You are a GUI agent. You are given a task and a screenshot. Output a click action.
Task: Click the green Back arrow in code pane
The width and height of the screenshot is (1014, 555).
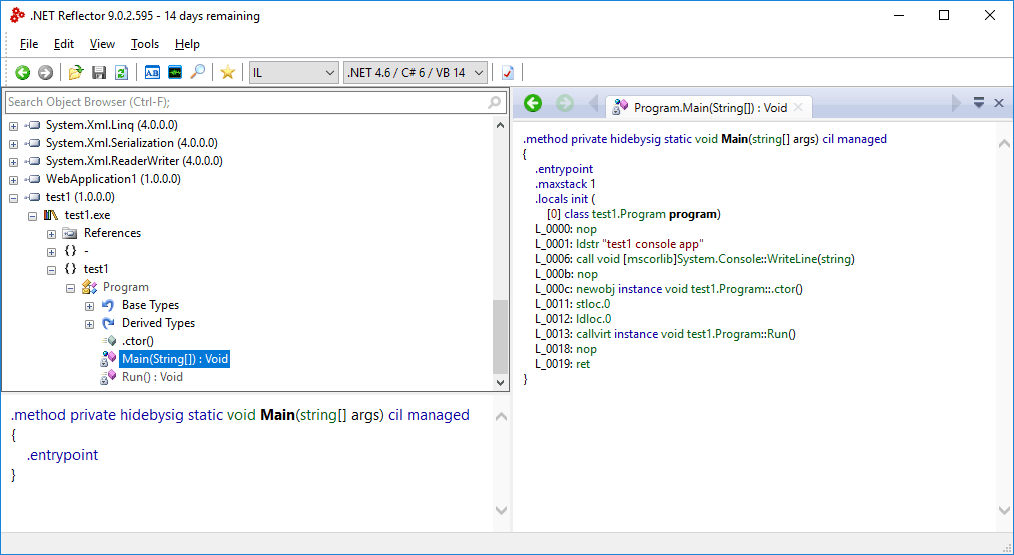pyautogui.click(x=533, y=103)
